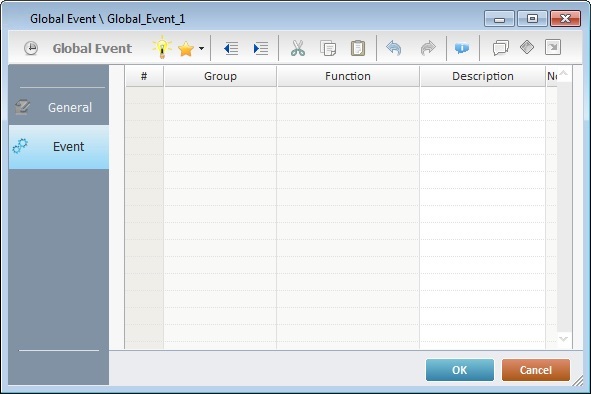The image size is (591, 394).
Task: Click the decrease indent icon
Action: coord(231,49)
